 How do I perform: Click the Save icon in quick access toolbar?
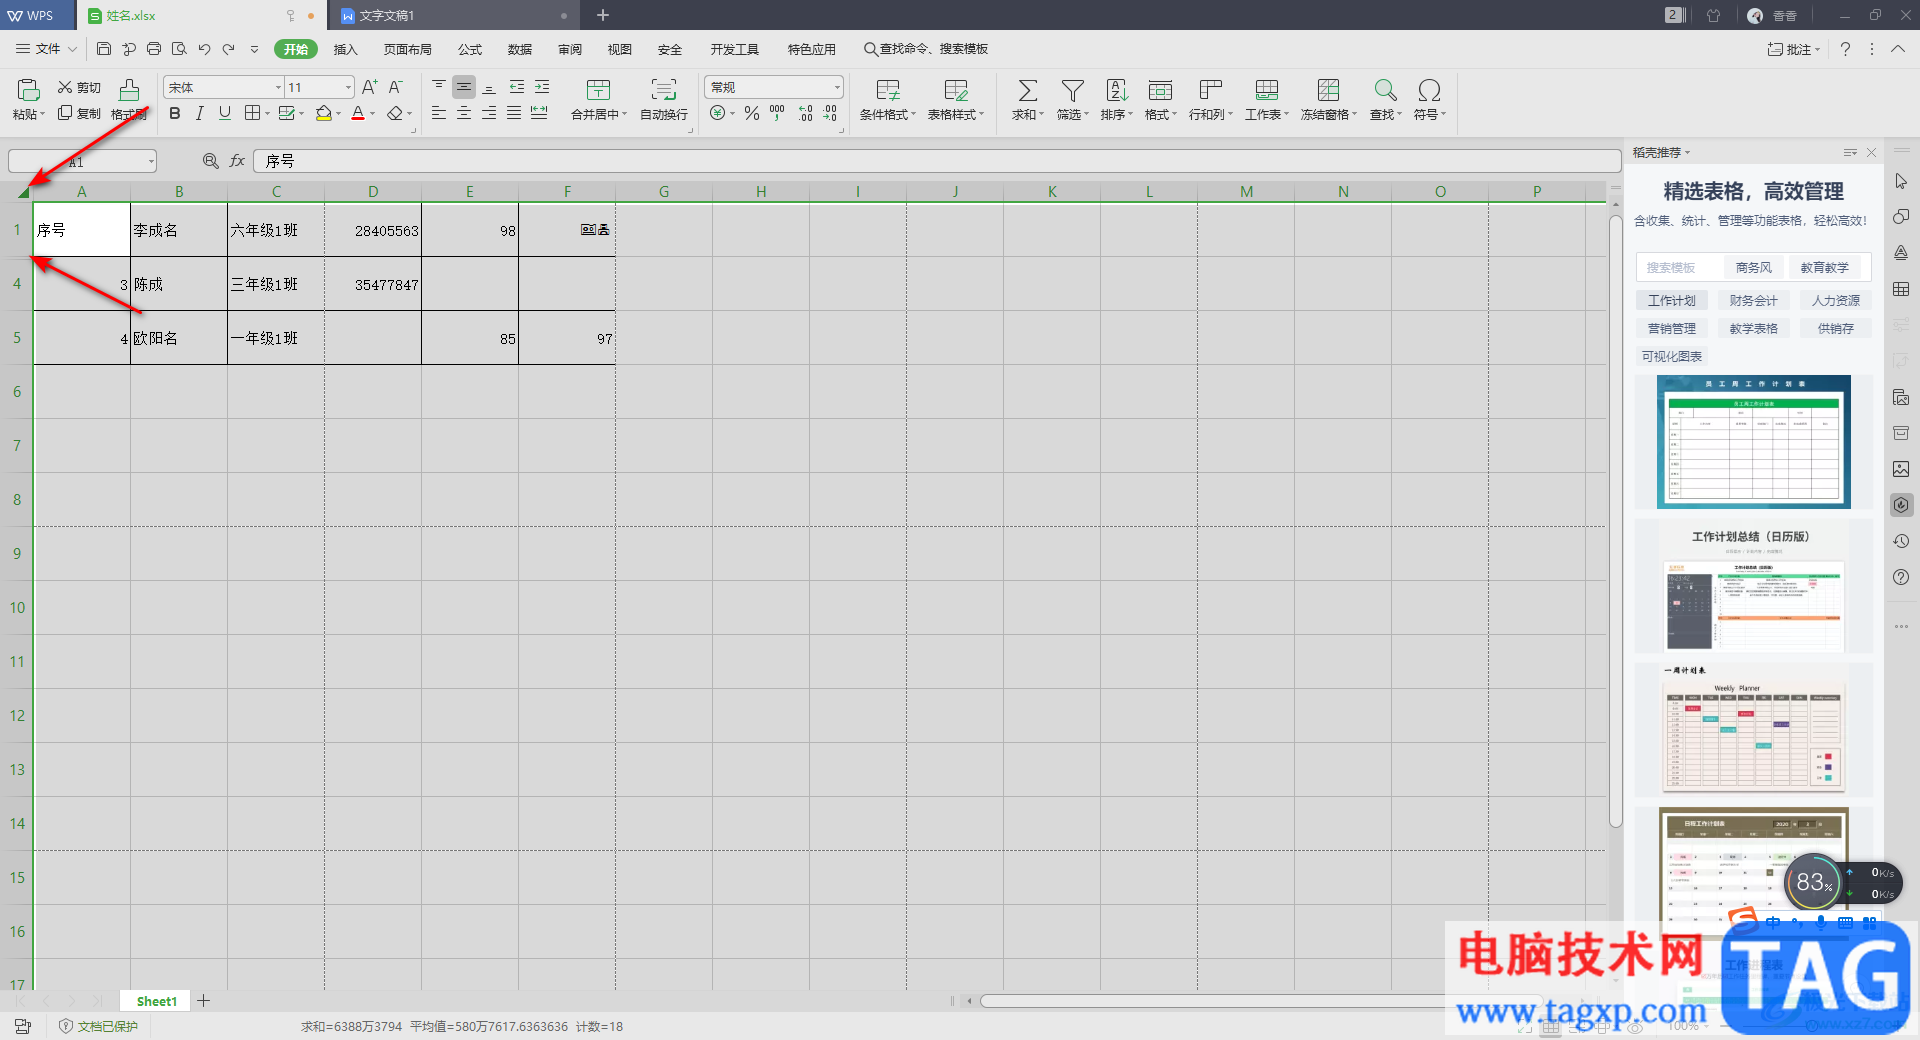[104, 49]
